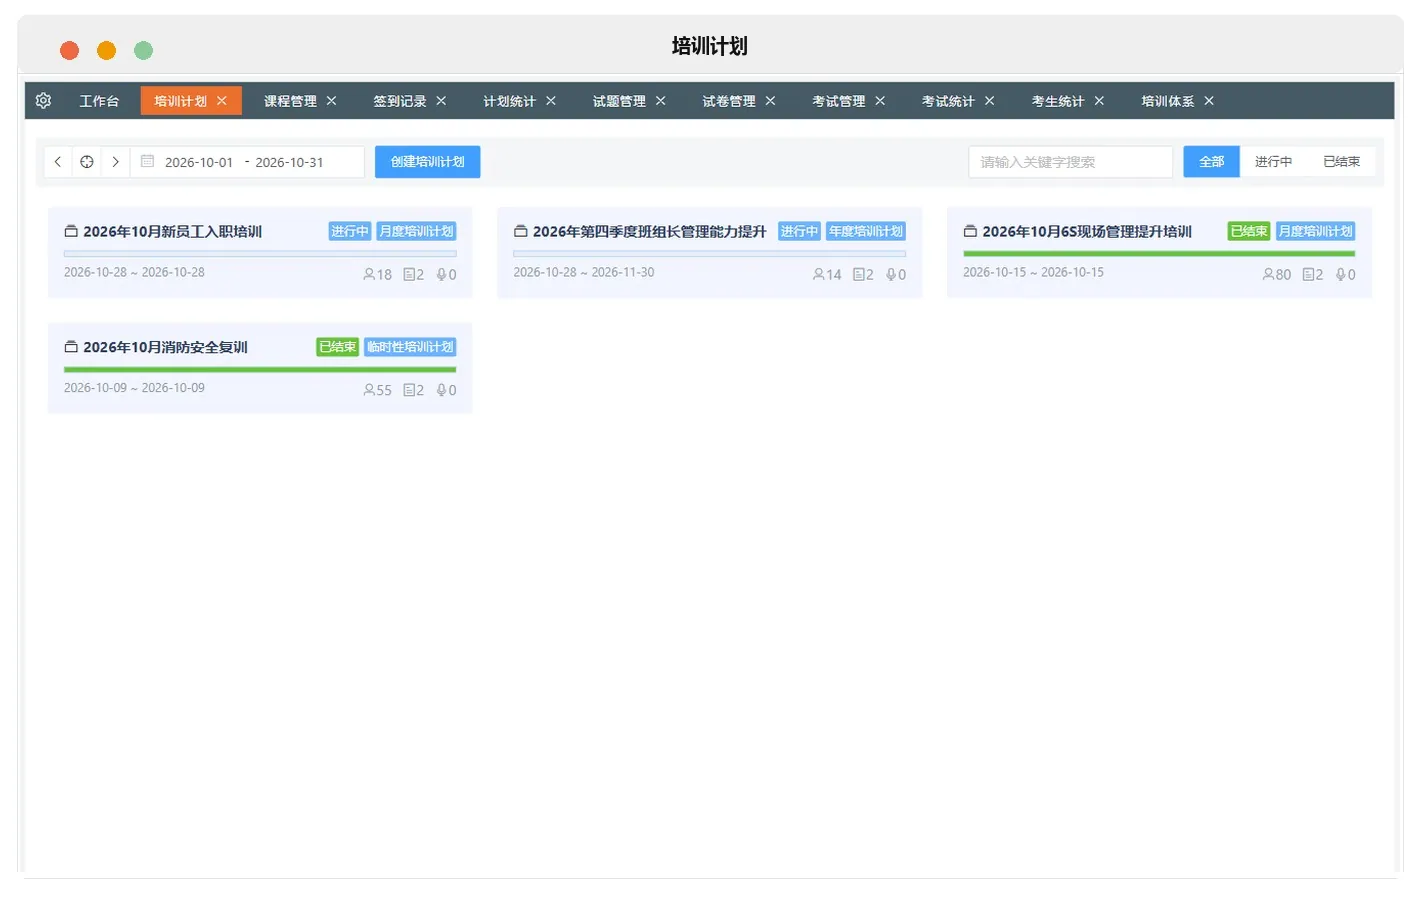The width and height of the screenshot is (1420, 900).
Task: Close the 签到记录 tab
Action: [441, 101]
